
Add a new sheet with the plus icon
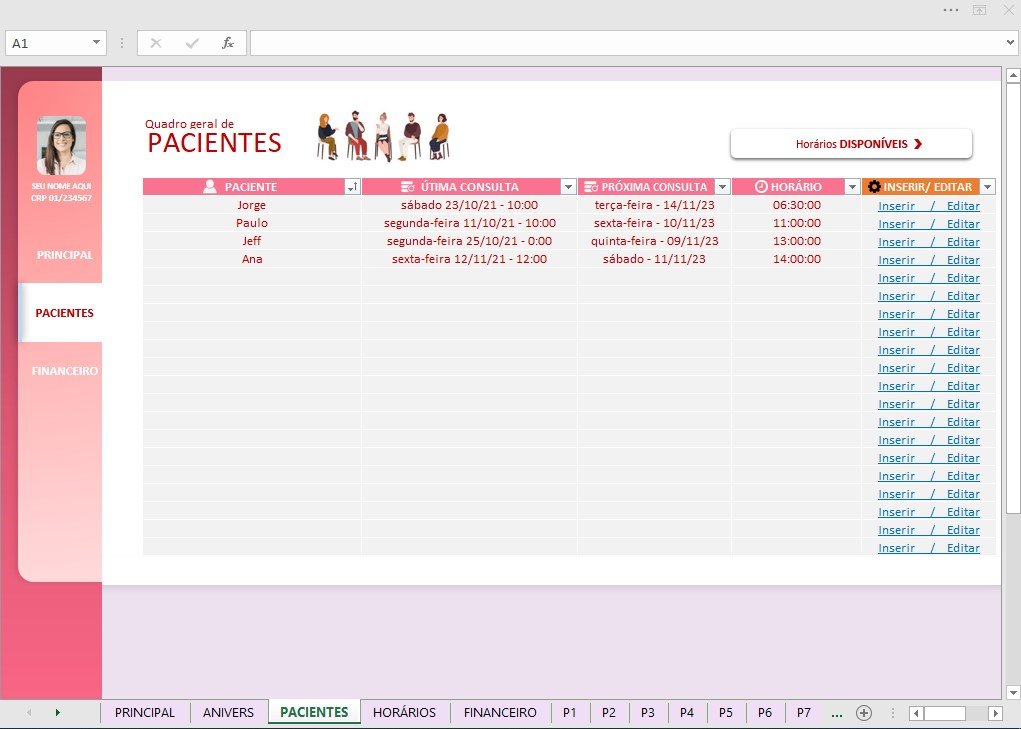(x=864, y=713)
